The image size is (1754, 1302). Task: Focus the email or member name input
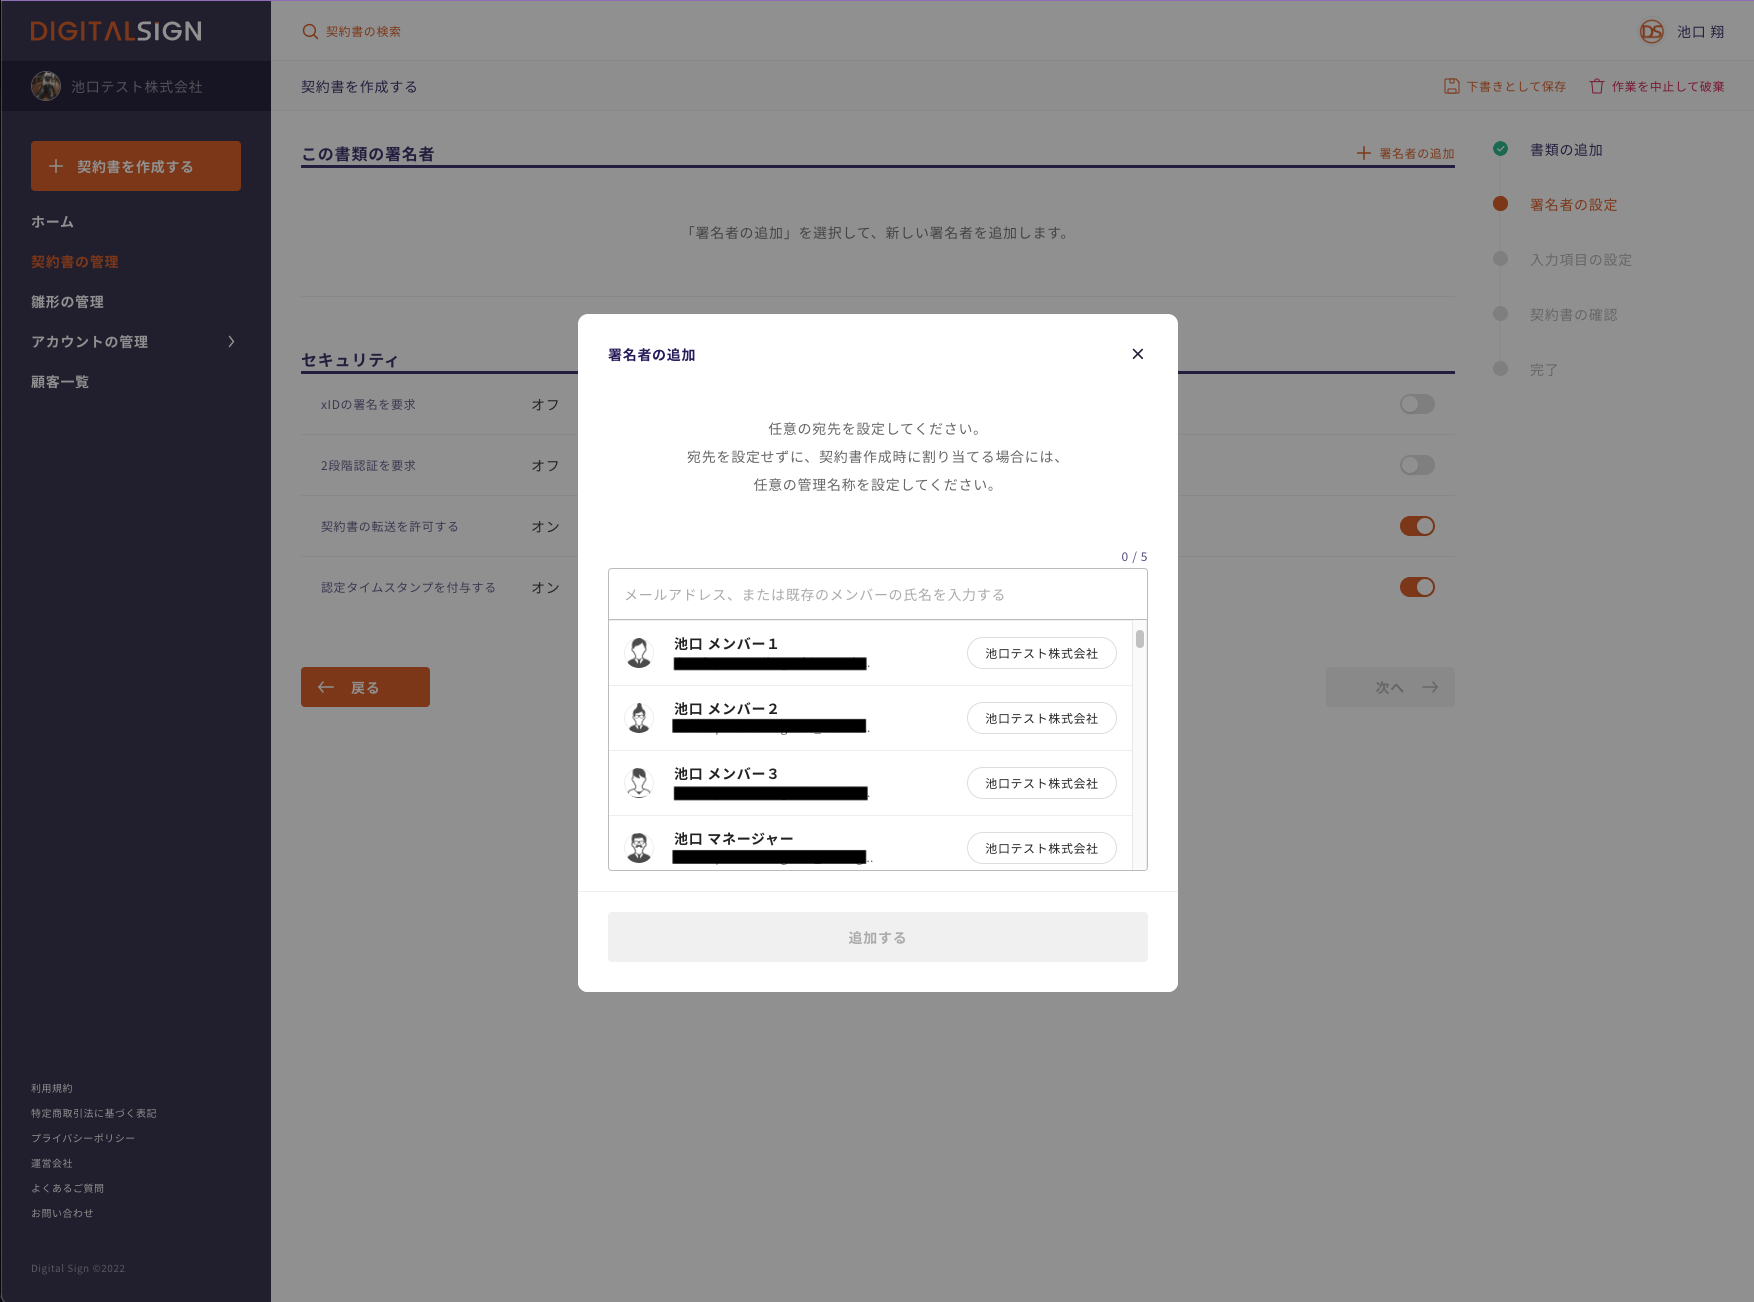pyautogui.click(x=878, y=594)
